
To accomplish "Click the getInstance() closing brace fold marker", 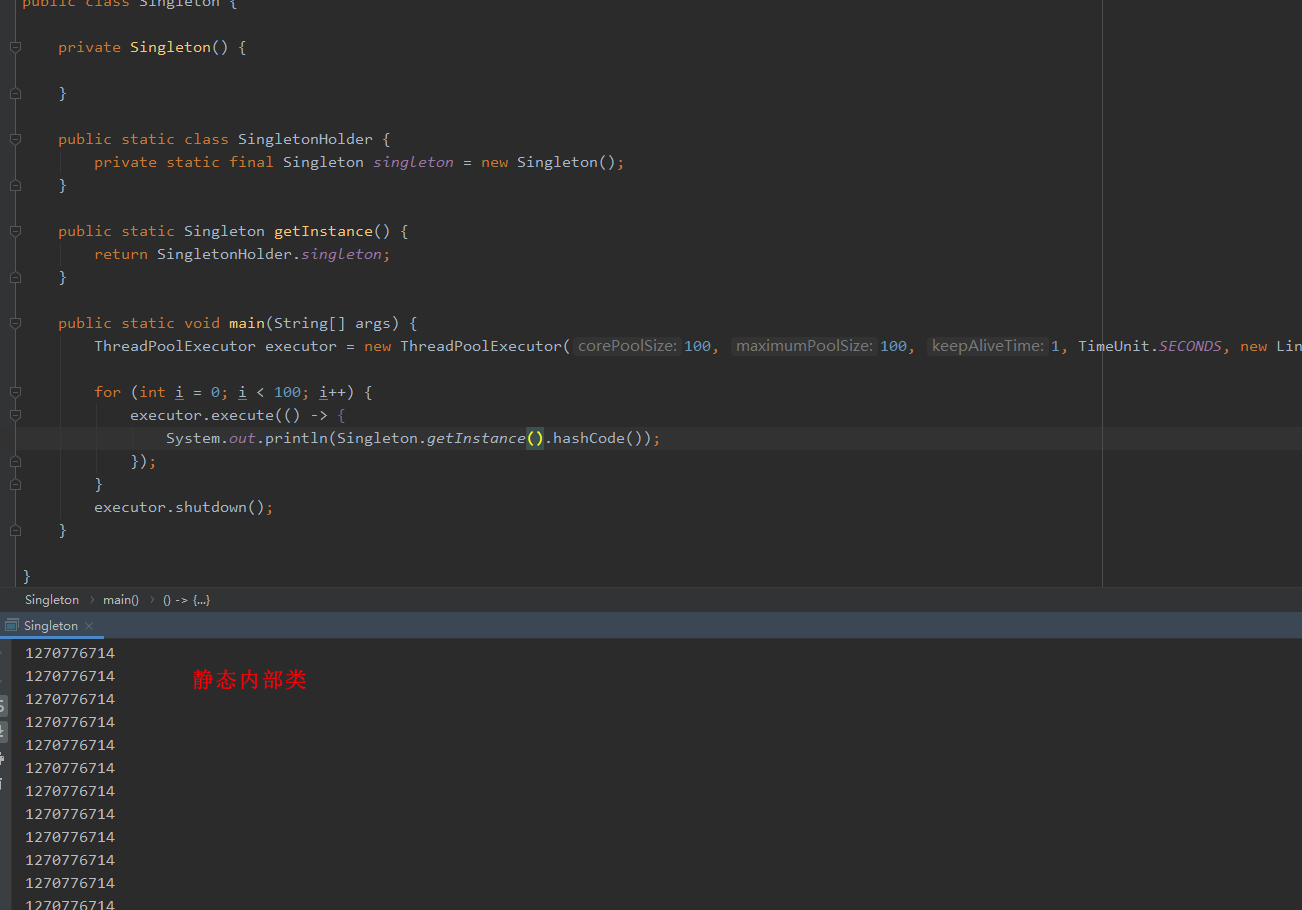I will click(15, 277).
